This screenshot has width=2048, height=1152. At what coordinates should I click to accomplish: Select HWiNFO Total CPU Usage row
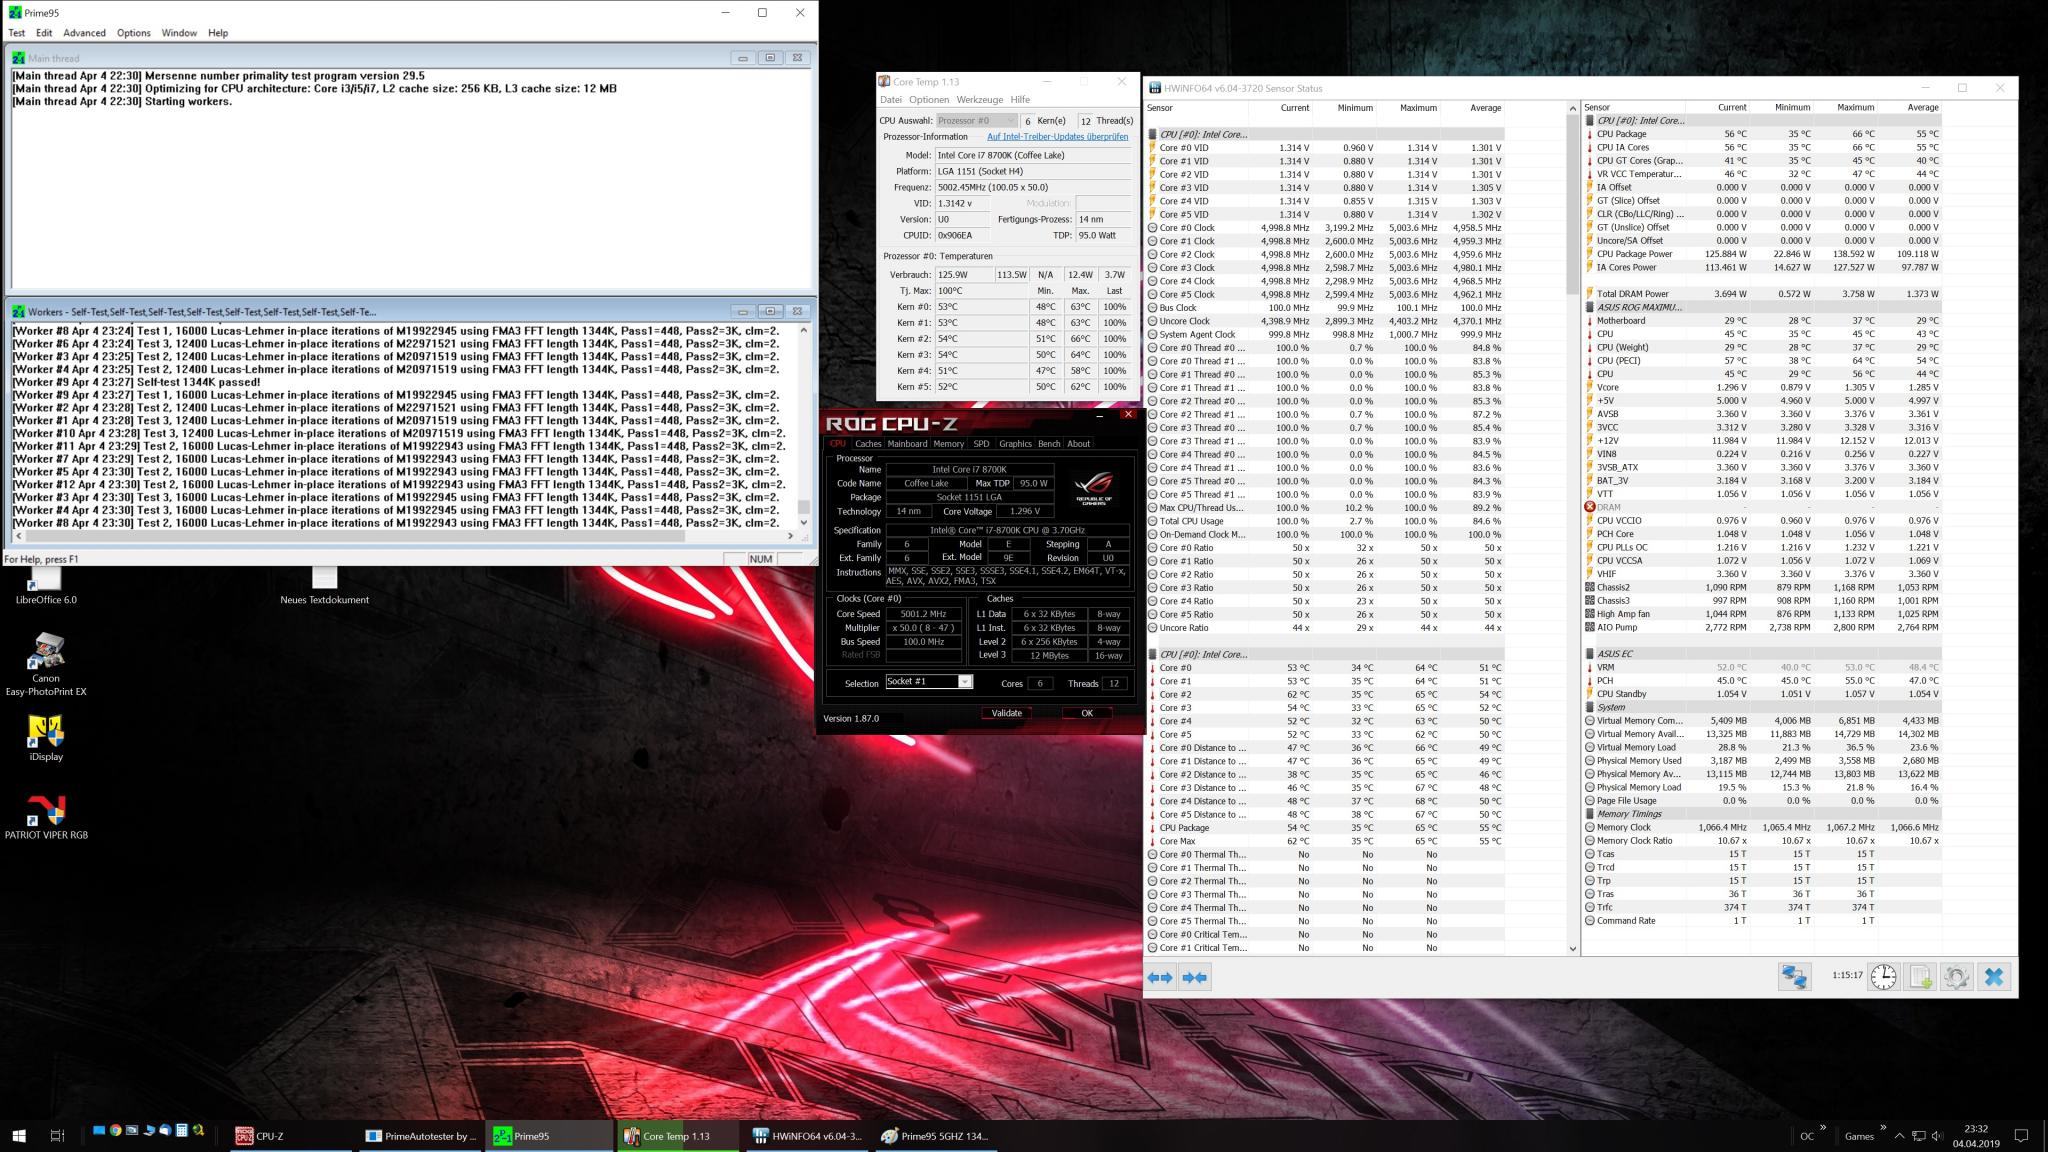(1325, 521)
